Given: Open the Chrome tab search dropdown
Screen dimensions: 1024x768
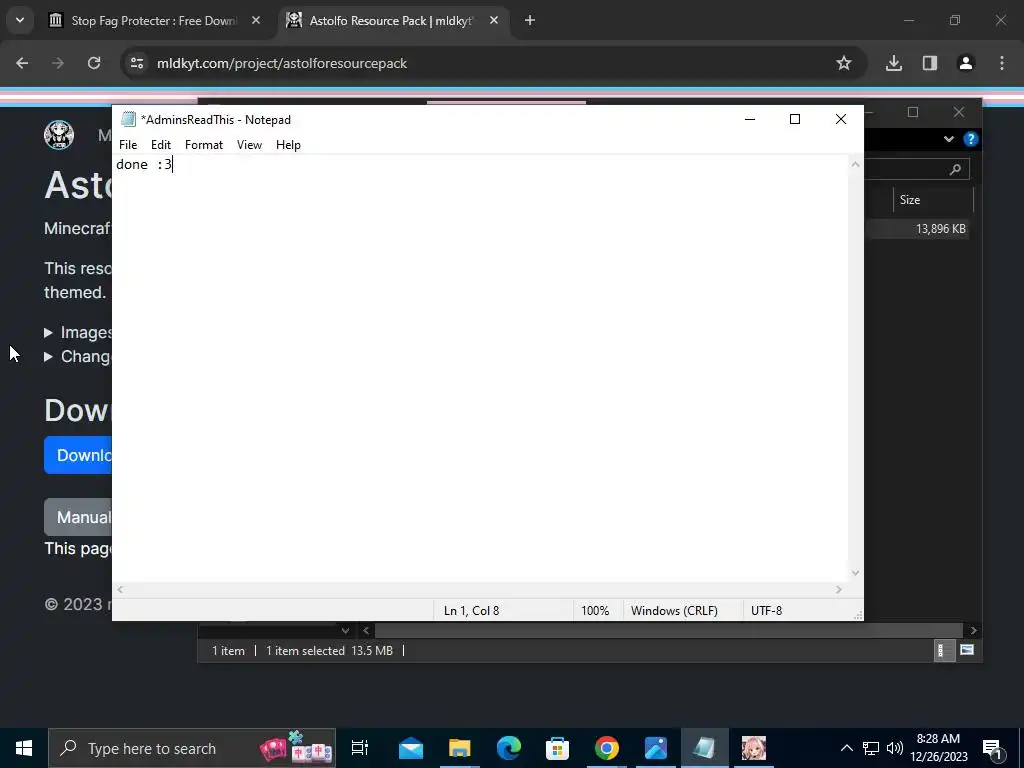Looking at the screenshot, I should click(x=20, y=20).
